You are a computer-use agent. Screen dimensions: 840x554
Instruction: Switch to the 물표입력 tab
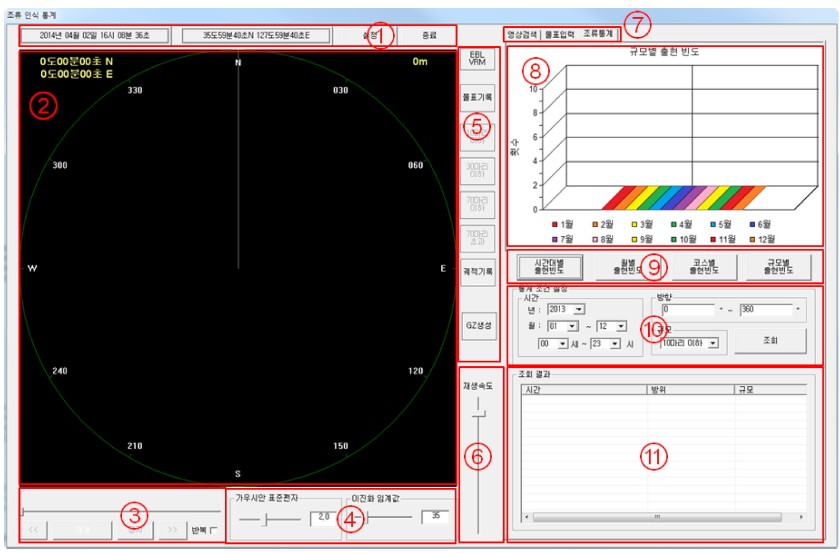click(559, 35)
